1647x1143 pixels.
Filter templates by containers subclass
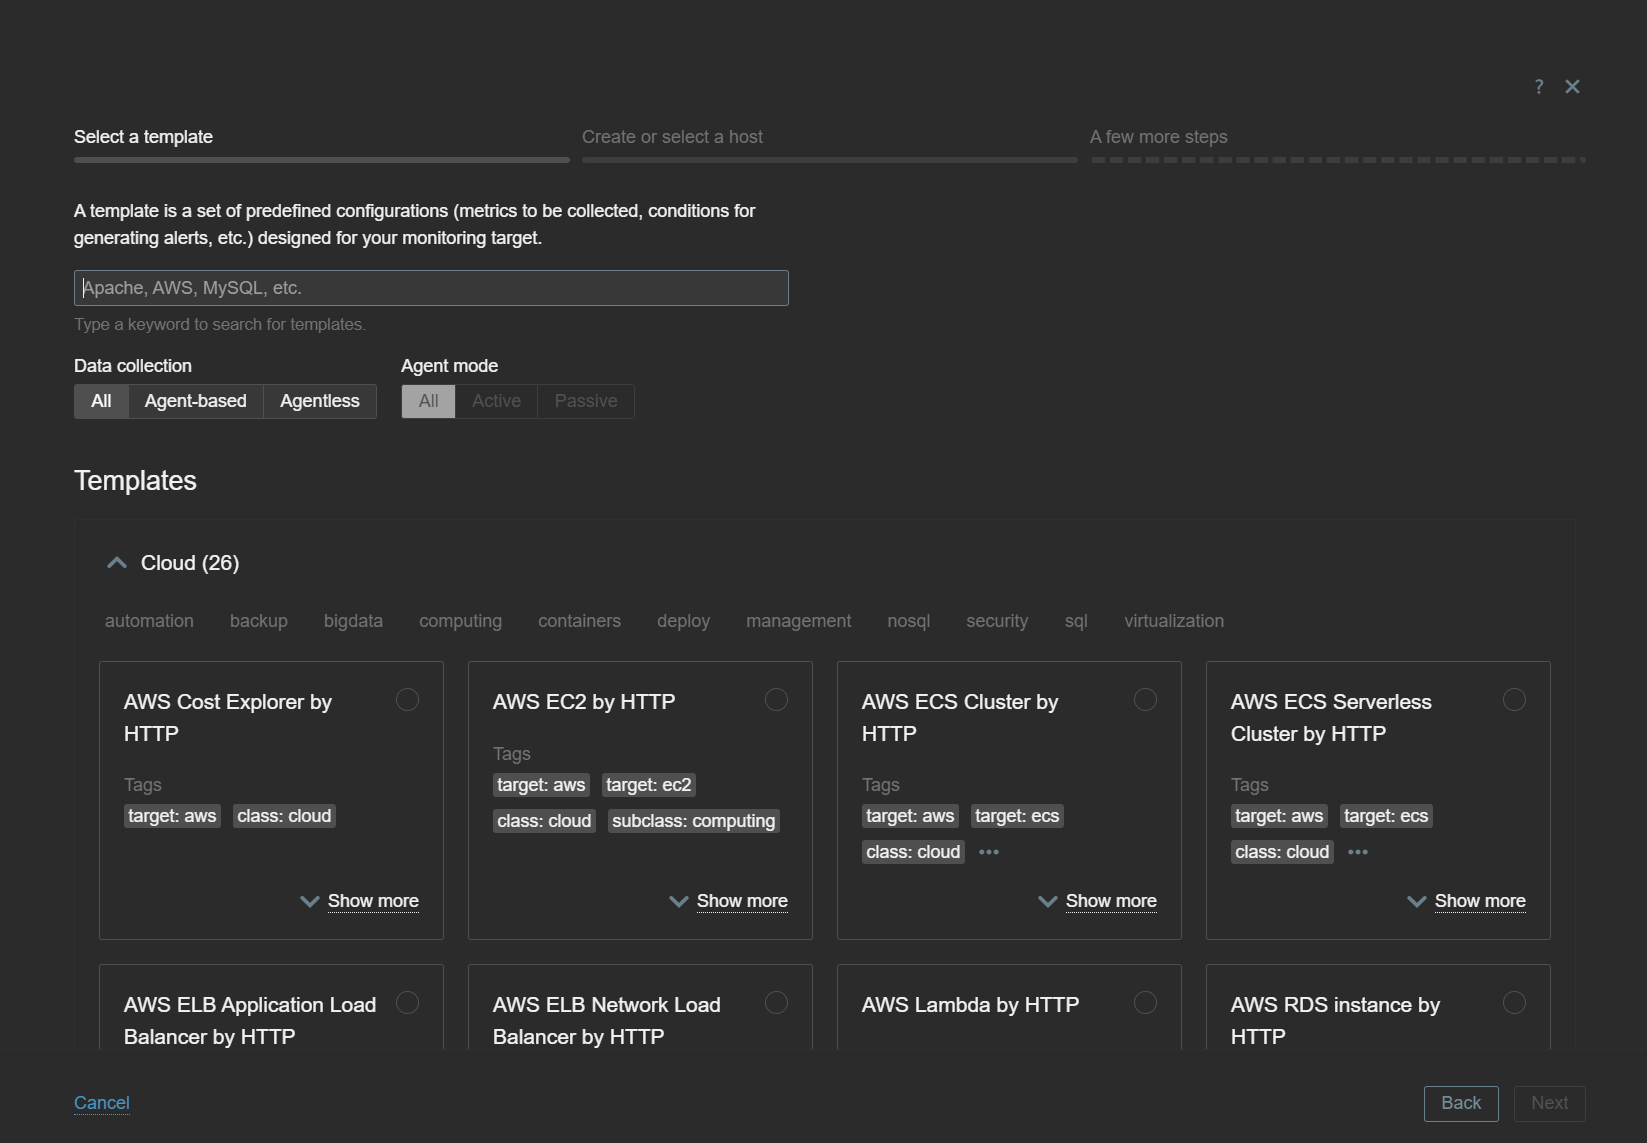tap(579, 621)
